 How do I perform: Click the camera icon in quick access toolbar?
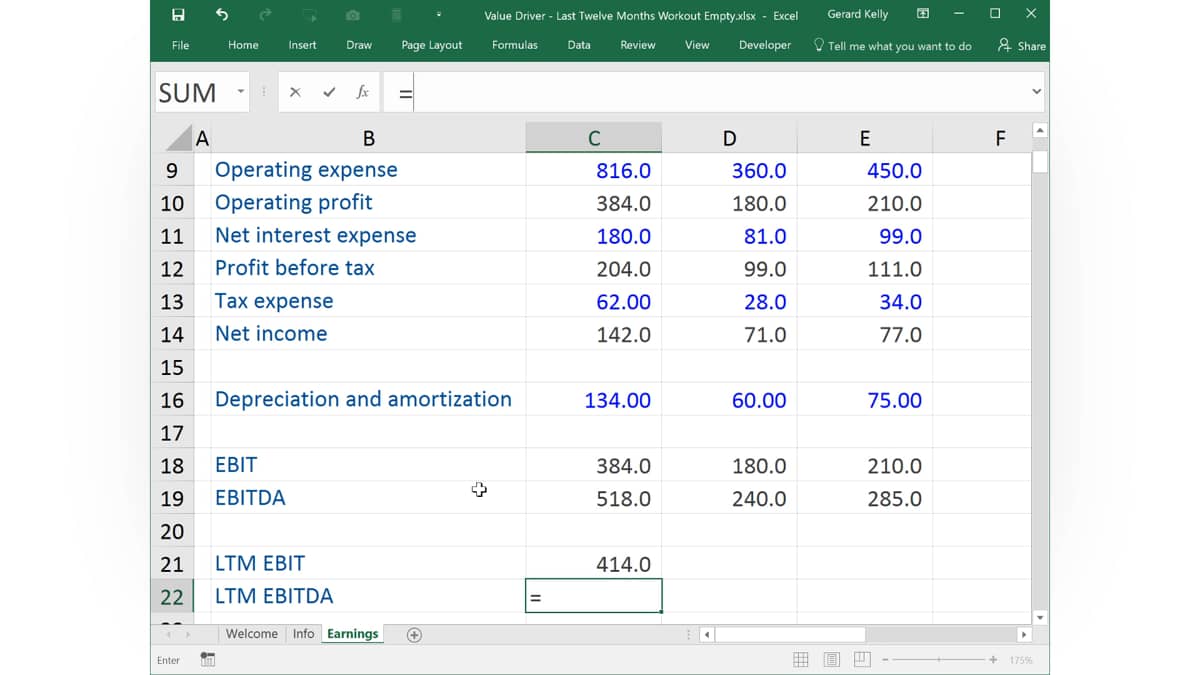353,15
